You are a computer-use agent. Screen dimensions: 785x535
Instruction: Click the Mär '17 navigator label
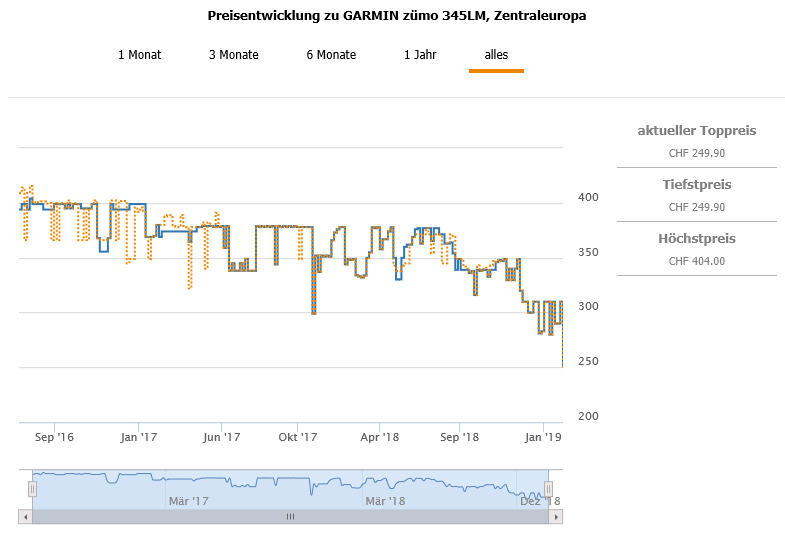pos(188,501)
